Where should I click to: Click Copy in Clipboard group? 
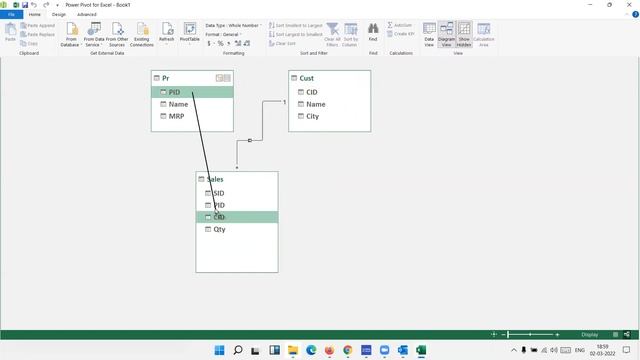click(29, 43)
